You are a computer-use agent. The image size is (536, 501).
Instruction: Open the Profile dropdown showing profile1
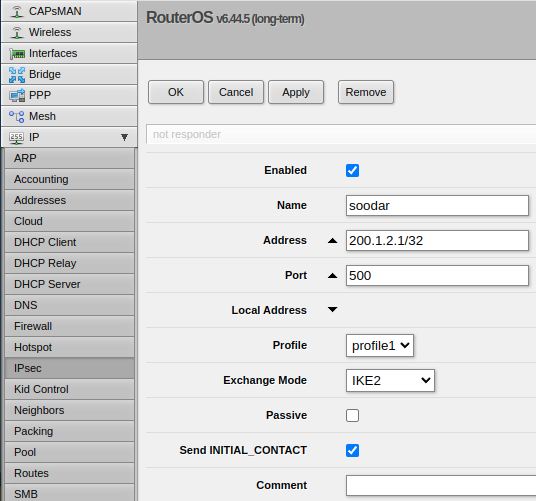[380, 346]
